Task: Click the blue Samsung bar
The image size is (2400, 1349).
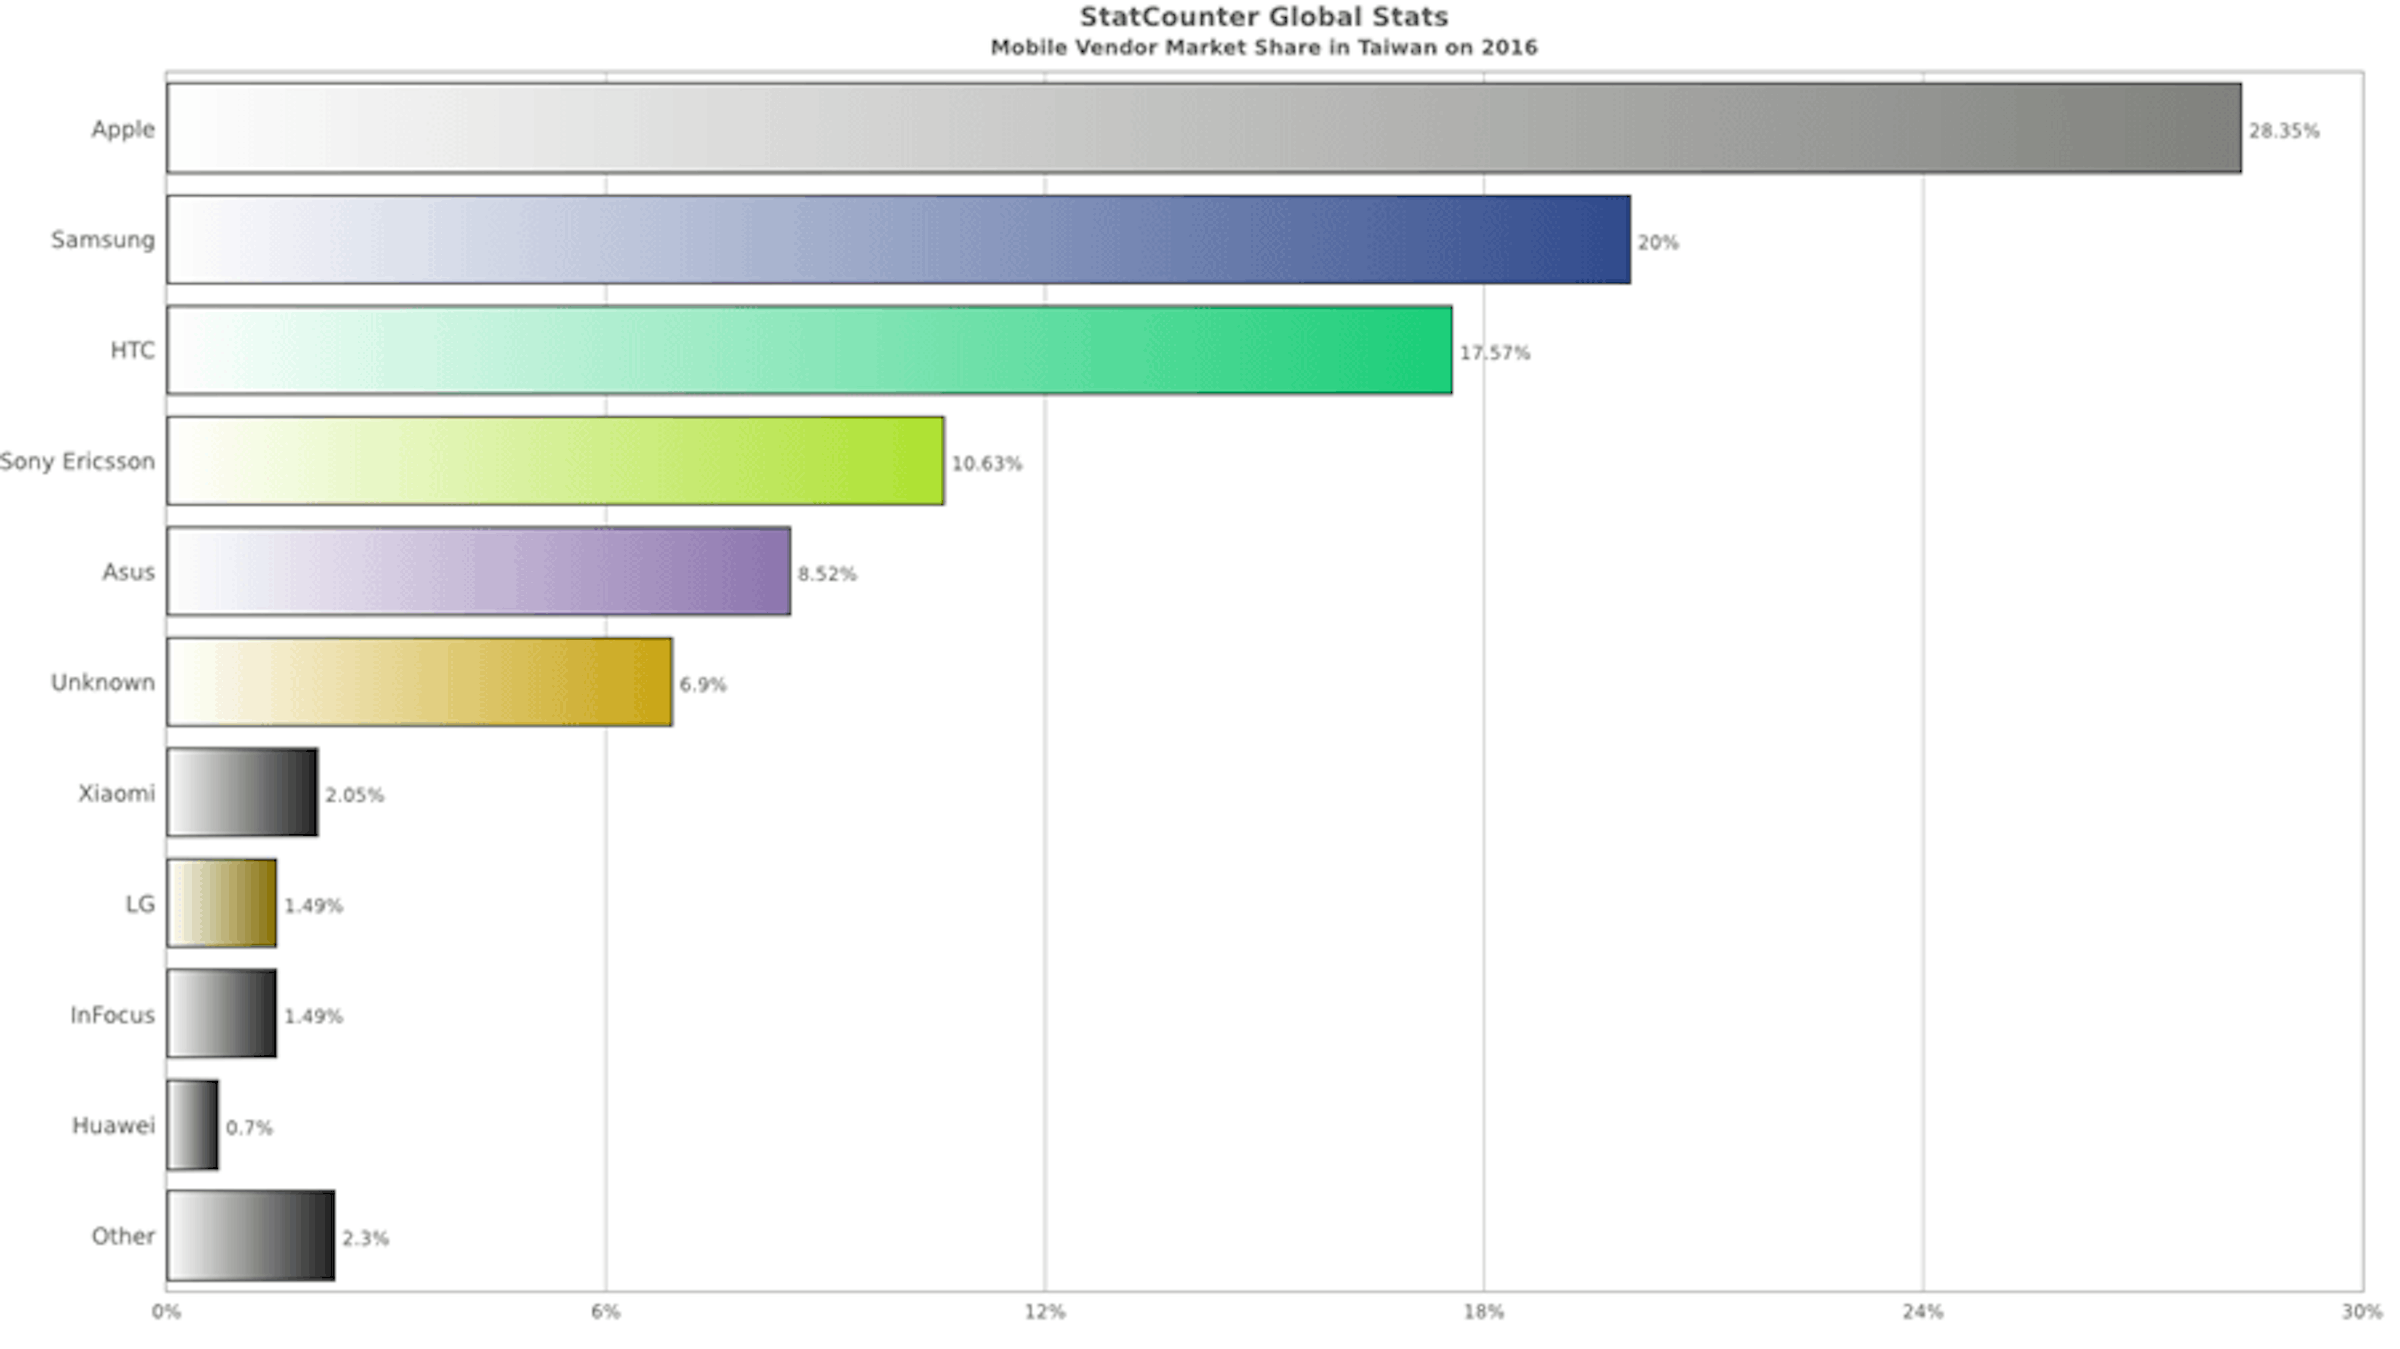Action: (x=899, y=240)
